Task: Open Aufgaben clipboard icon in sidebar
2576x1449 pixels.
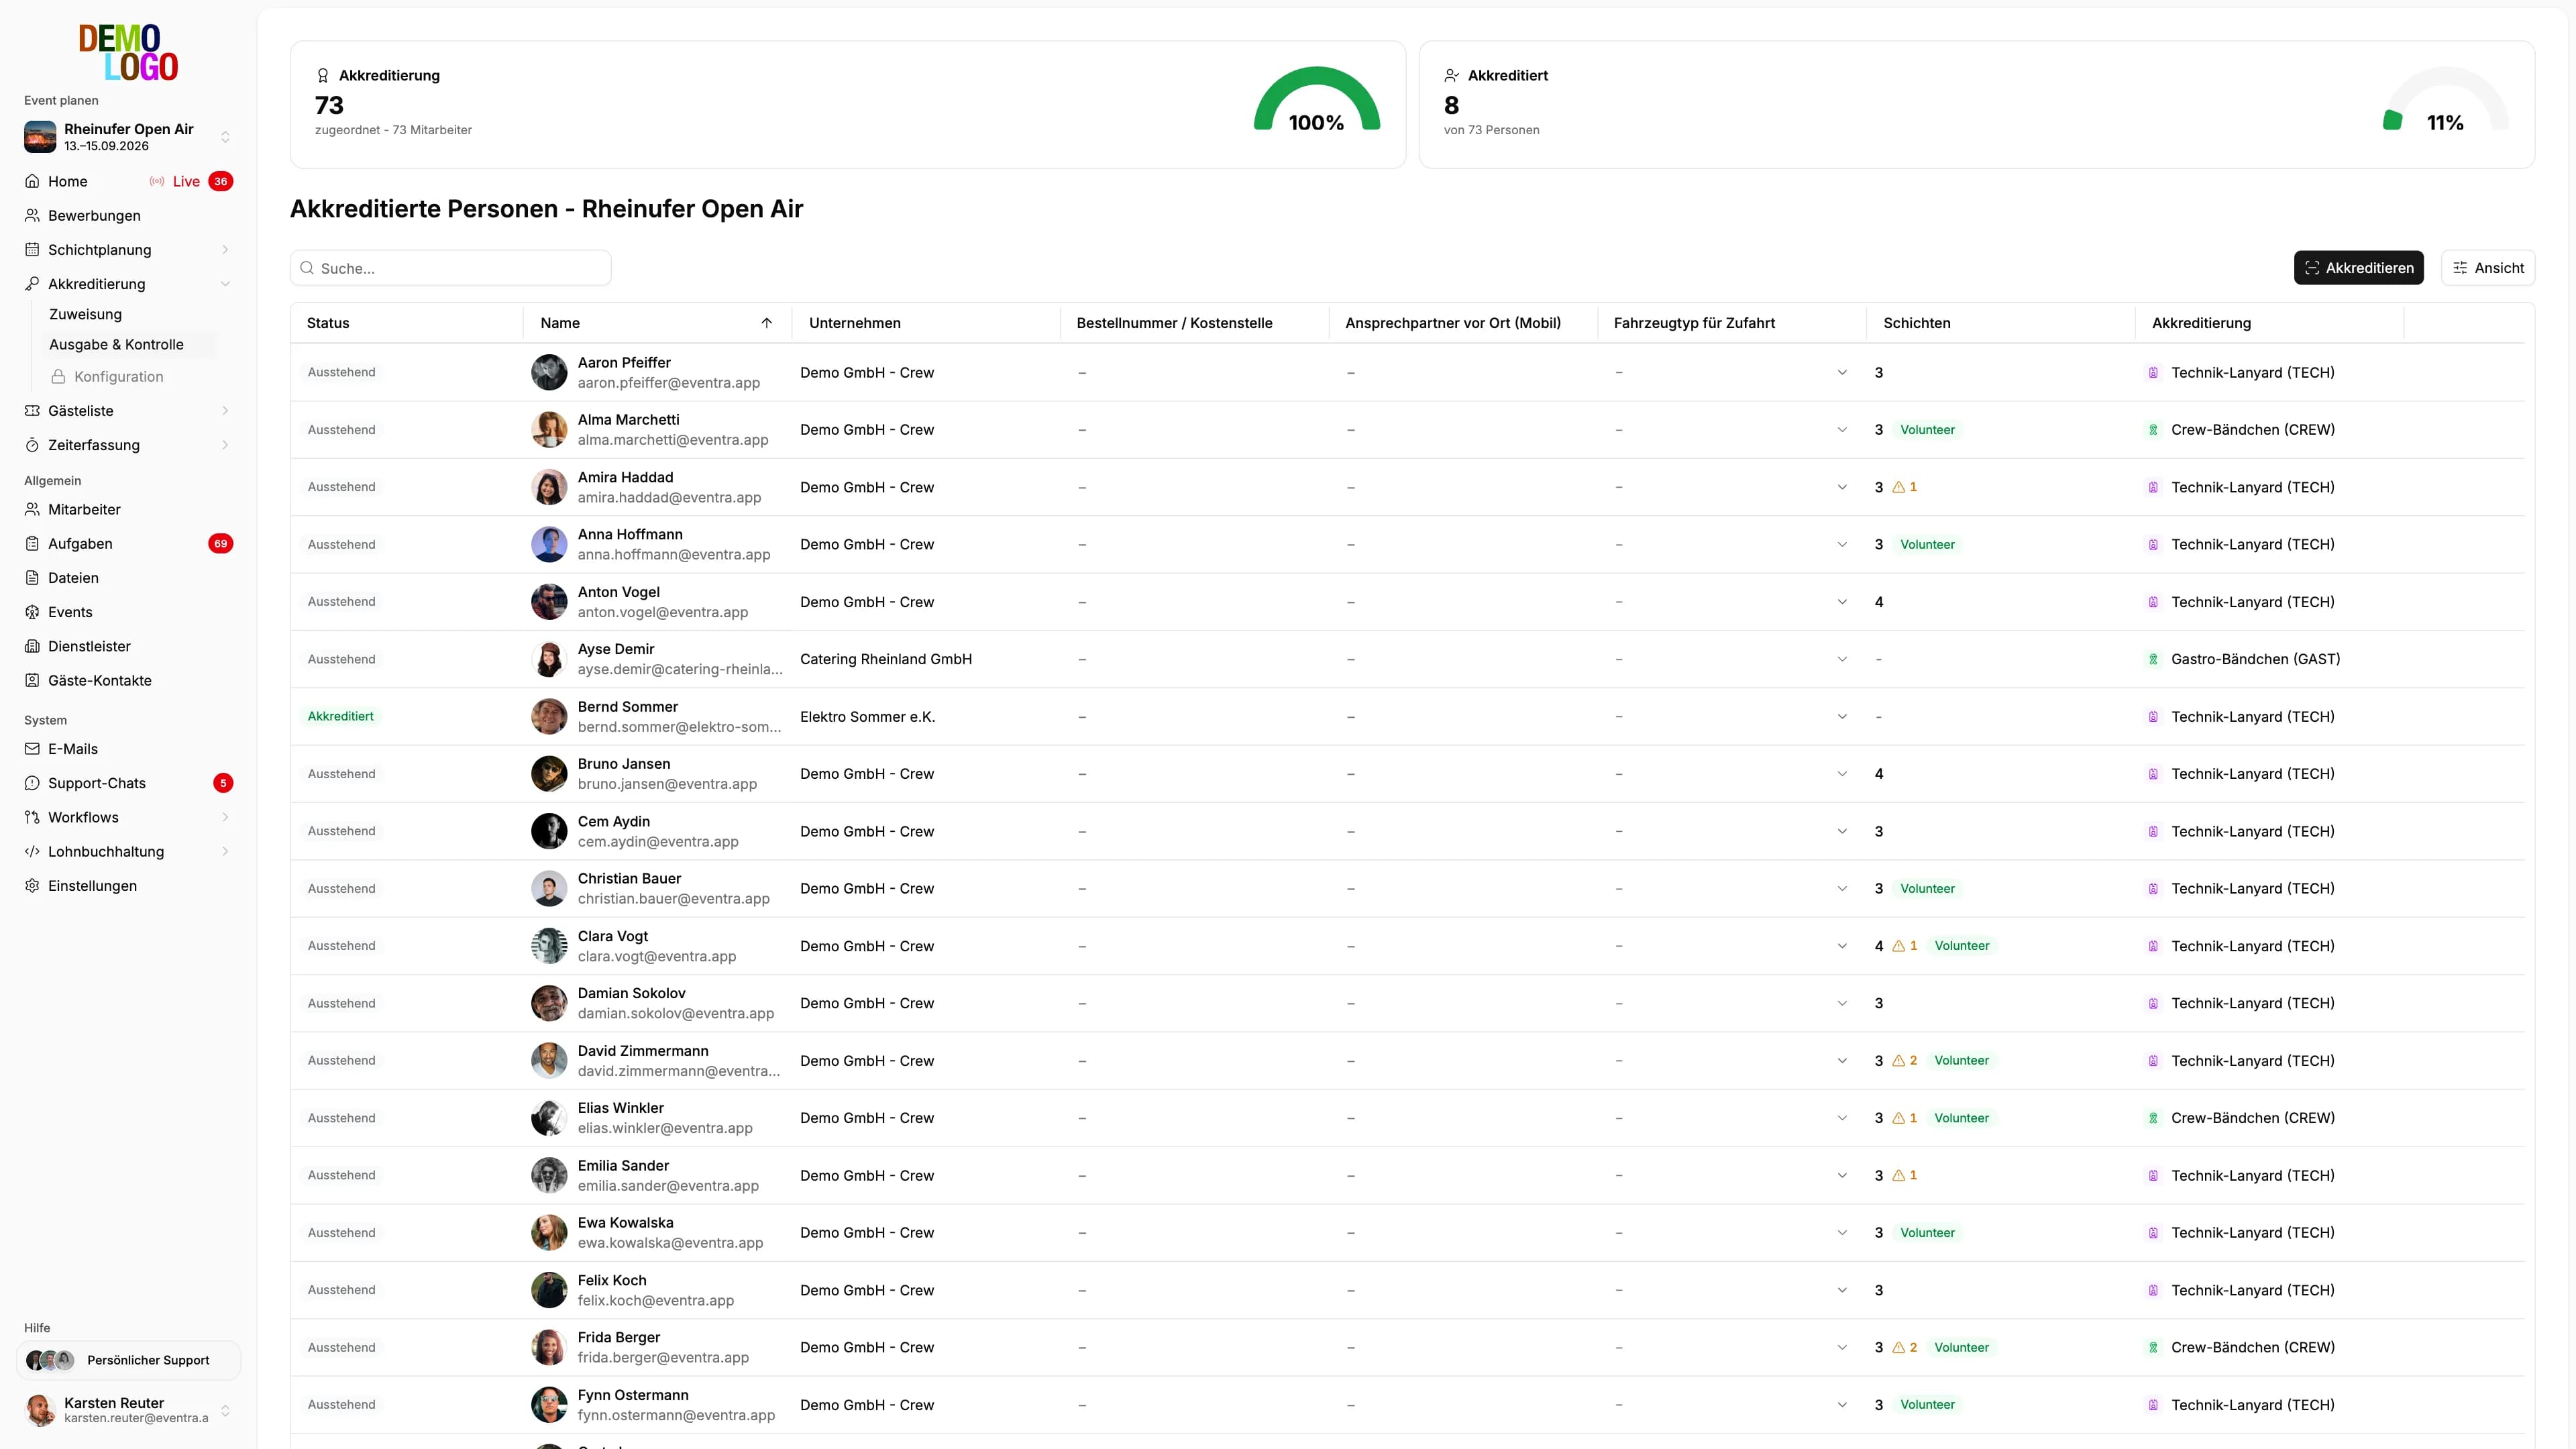Action: tap(32, 543)
